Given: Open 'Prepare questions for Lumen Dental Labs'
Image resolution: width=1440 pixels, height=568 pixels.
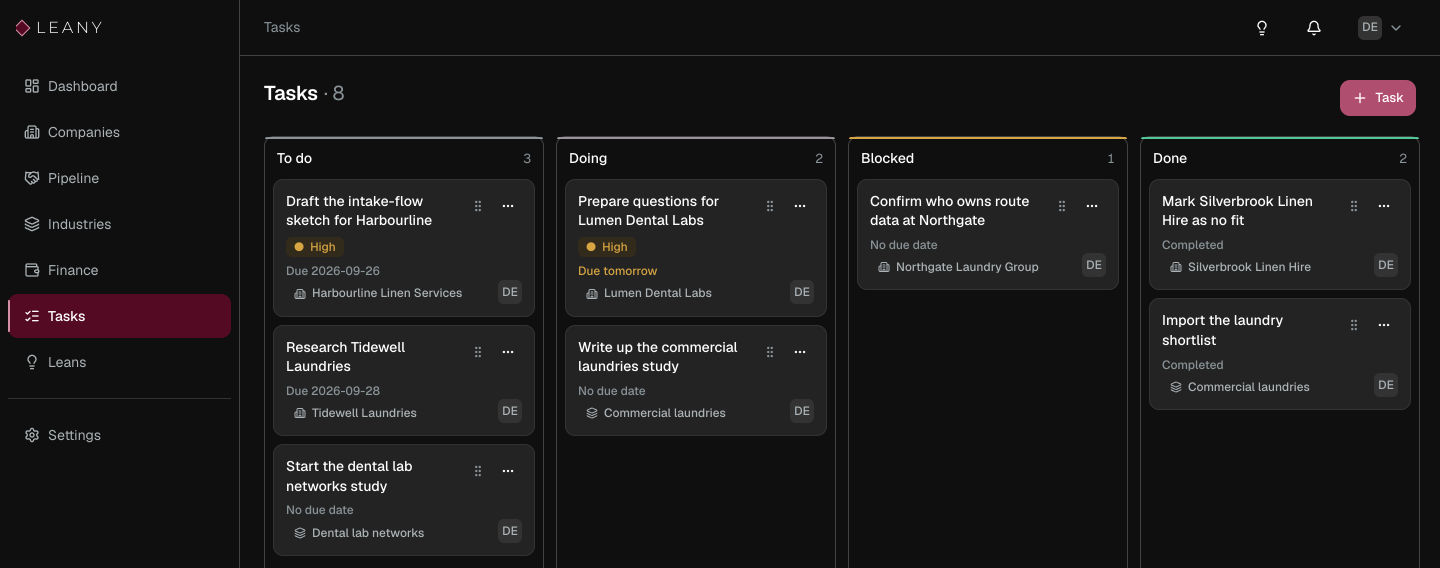Looking at the screenshot, I should tap(648, 211).
